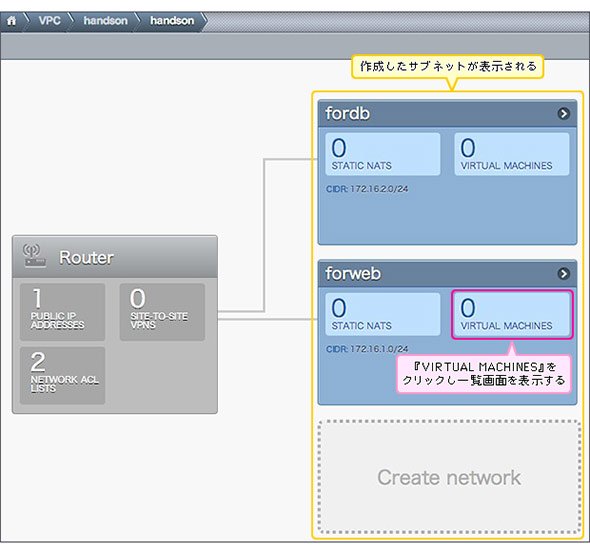Go to the home breadcrumb icon

pos(12,21)
